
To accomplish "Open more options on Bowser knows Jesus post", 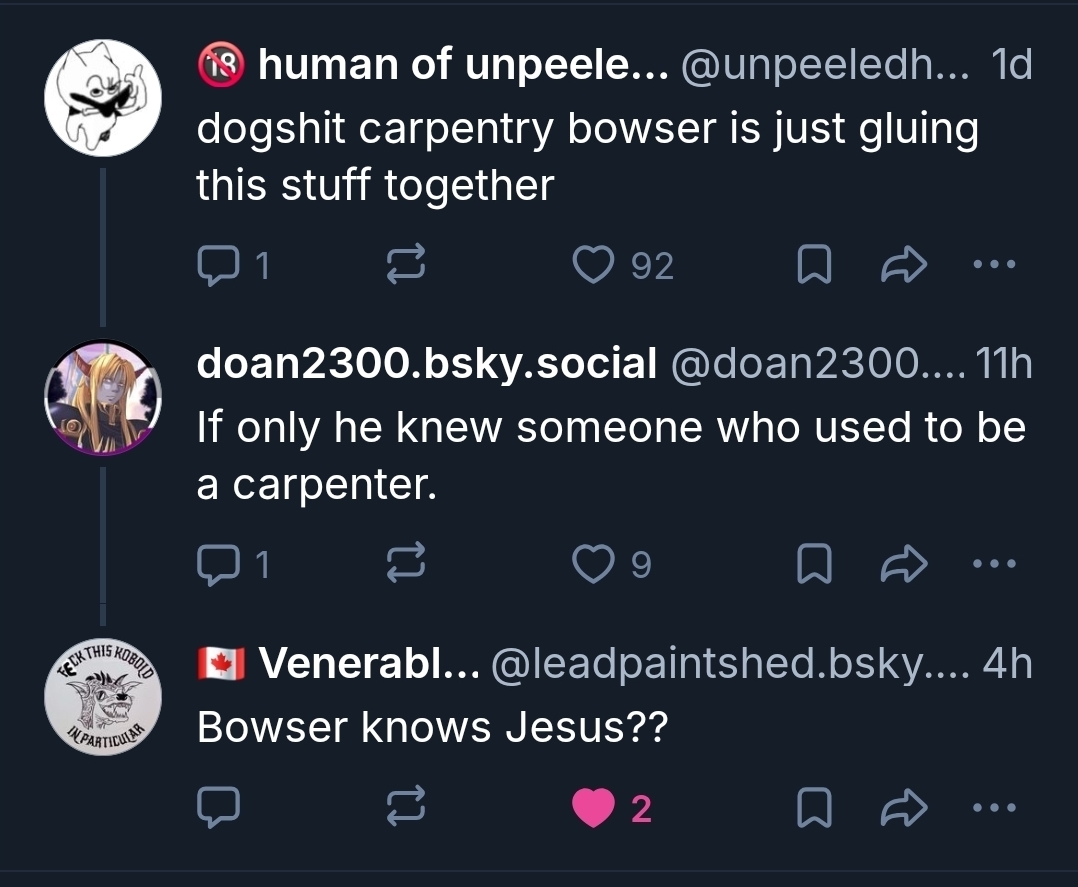I will [x=996, y=808].
